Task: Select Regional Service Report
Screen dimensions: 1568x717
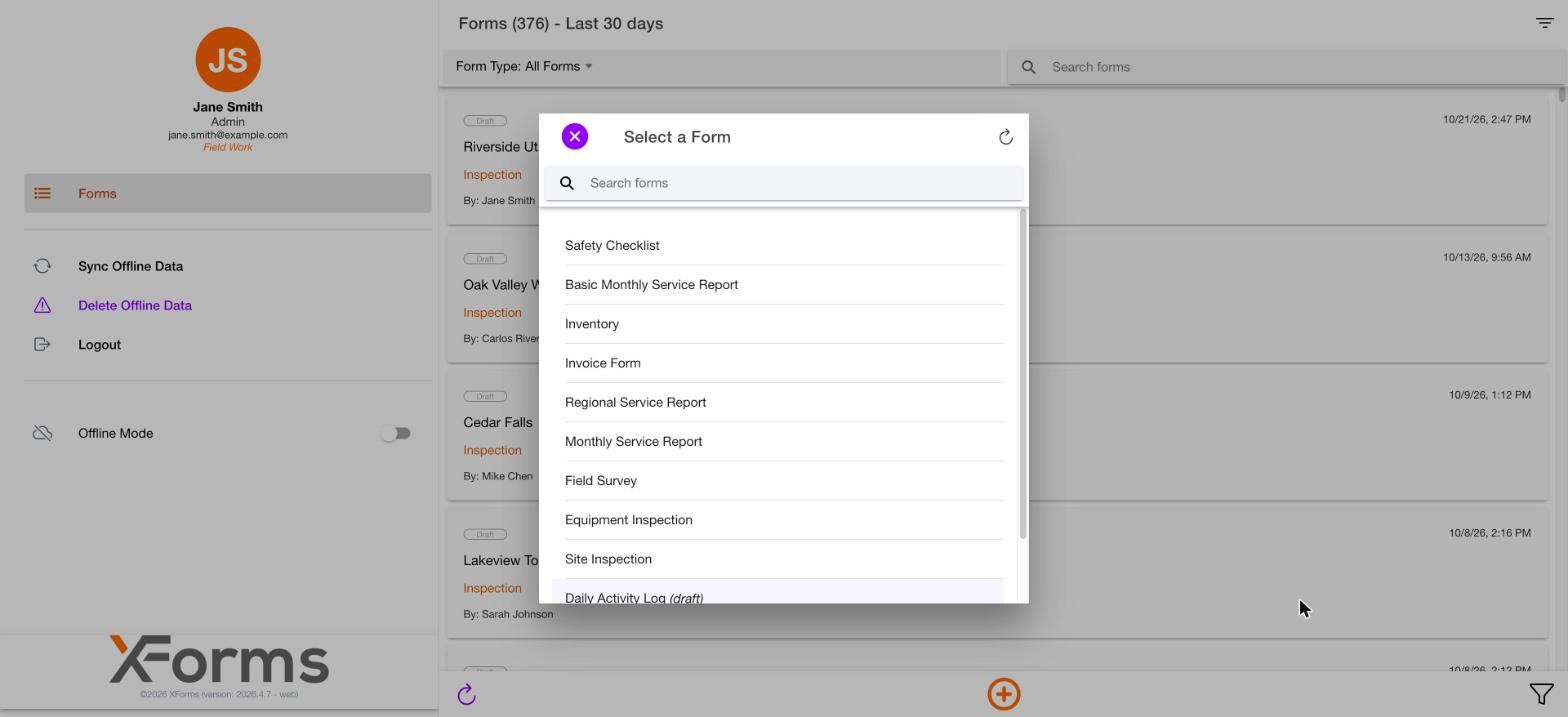Action: (784, 402)
